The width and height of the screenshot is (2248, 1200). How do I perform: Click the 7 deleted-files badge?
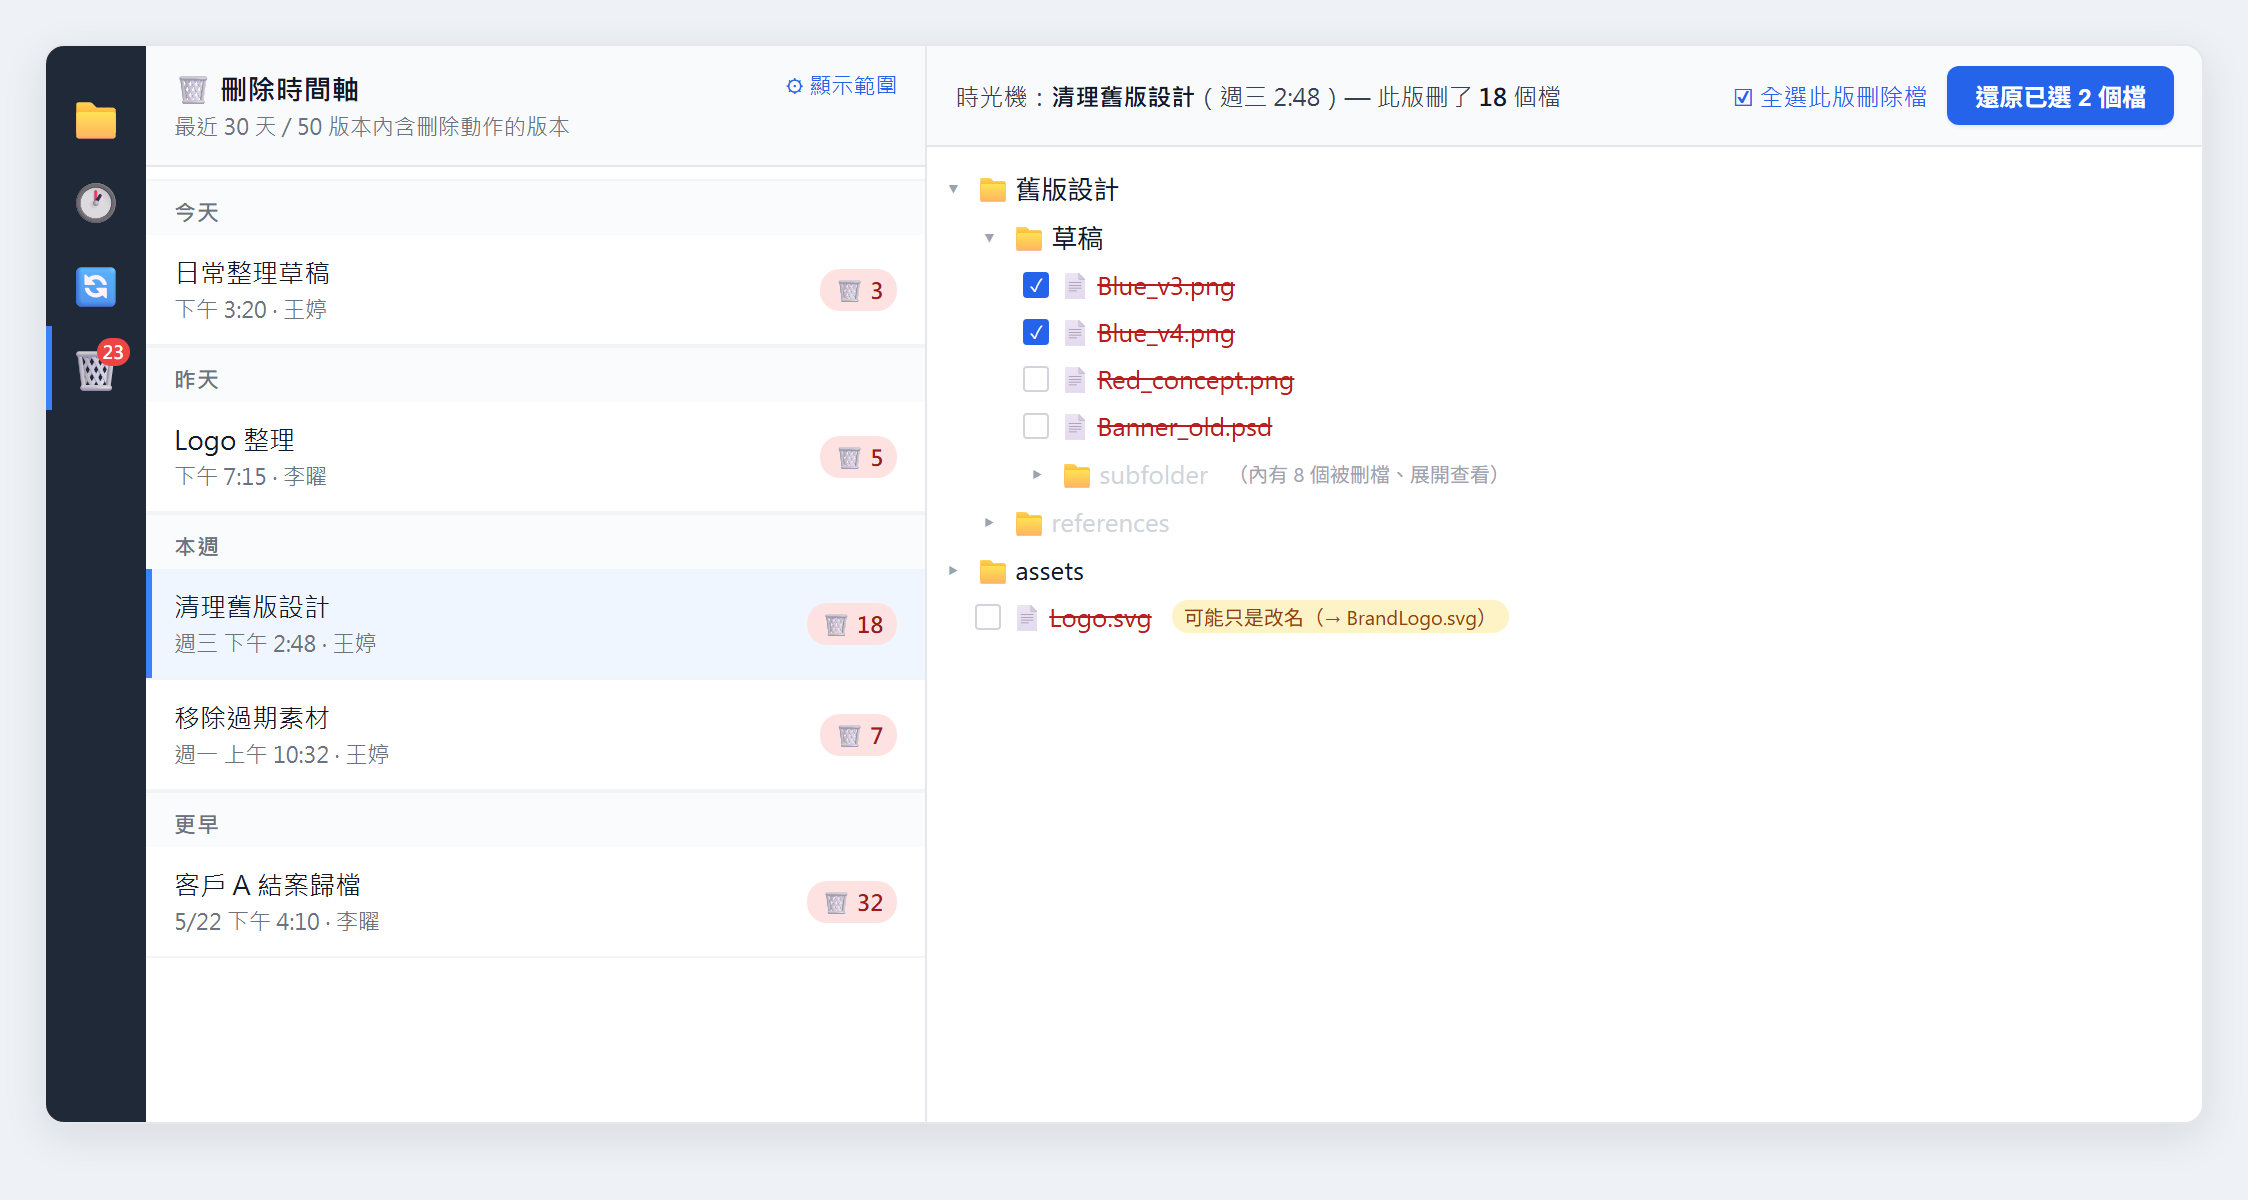[x=859, y=735]
